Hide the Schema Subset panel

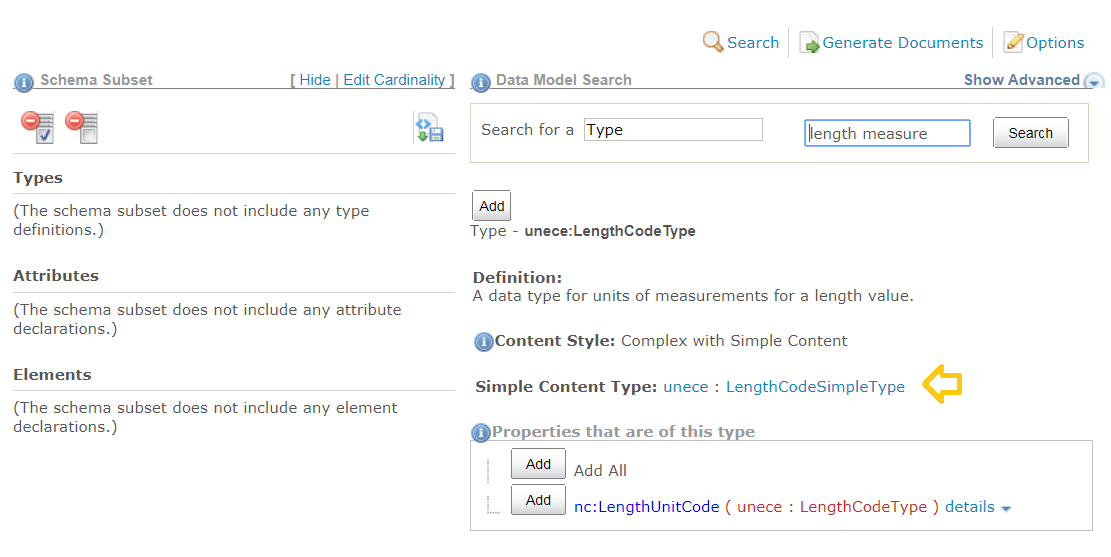click(314, 80)
